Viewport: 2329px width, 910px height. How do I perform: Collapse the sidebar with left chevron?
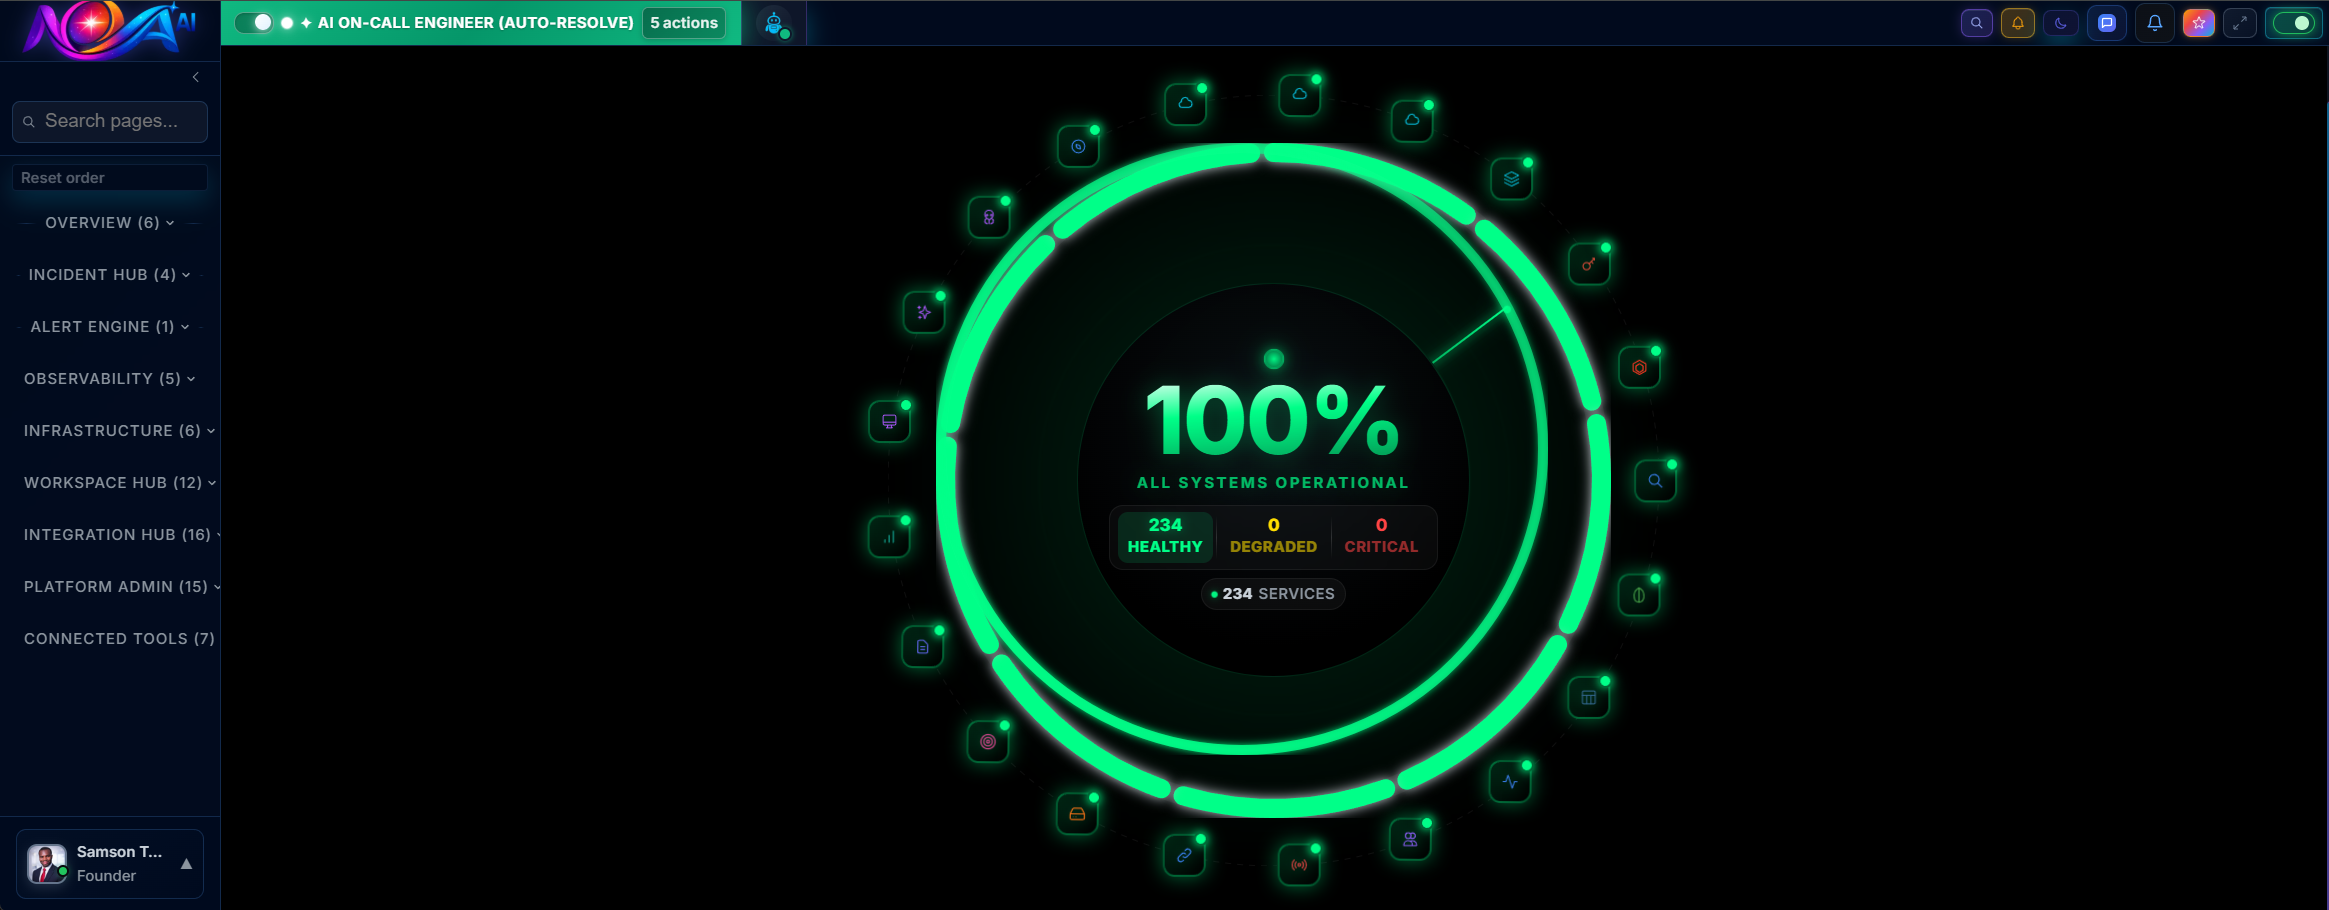(x=196, y=77)
